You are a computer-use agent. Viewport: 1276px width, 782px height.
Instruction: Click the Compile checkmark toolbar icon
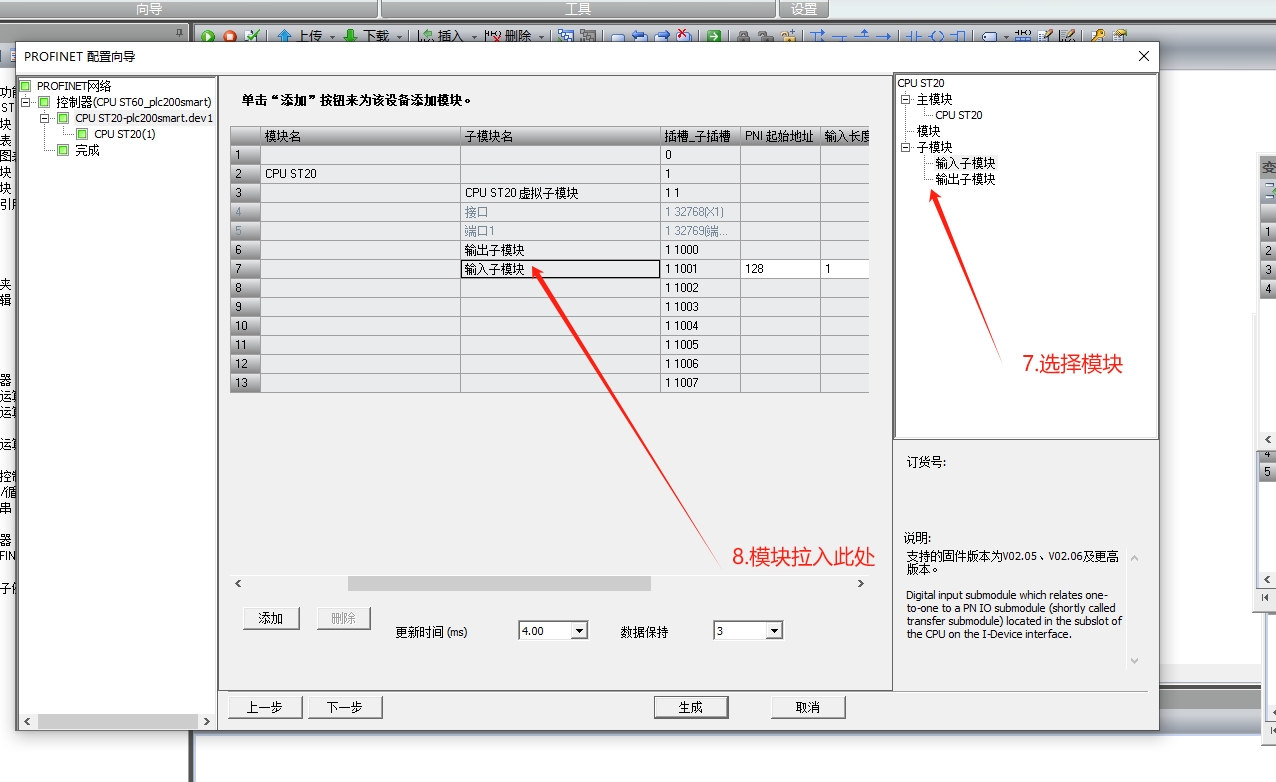252,36
